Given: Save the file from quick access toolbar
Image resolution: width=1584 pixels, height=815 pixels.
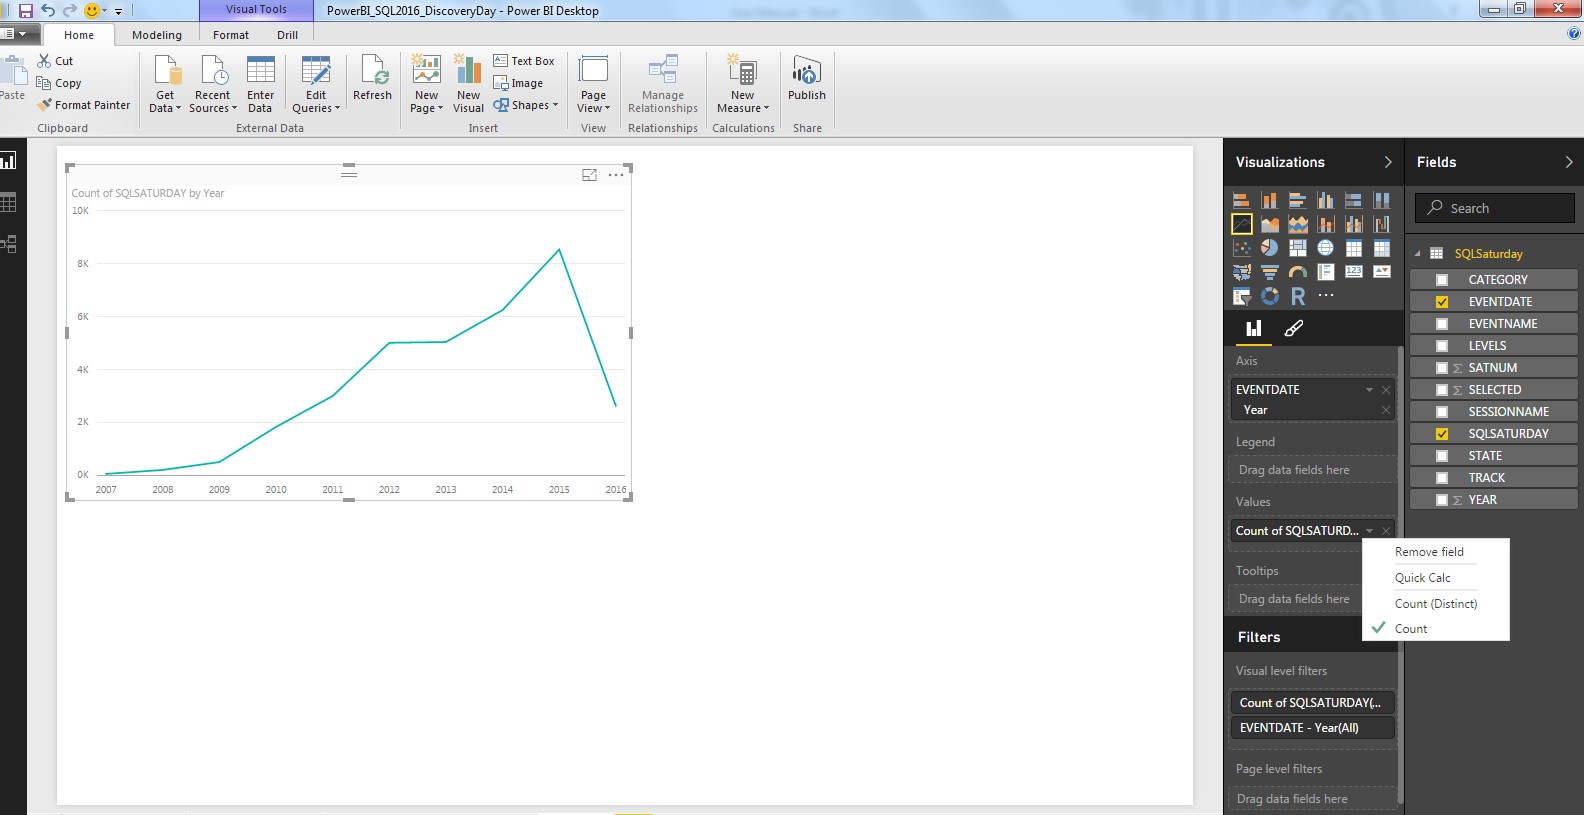Looking at the screenshot, I should tap(26, 11).
